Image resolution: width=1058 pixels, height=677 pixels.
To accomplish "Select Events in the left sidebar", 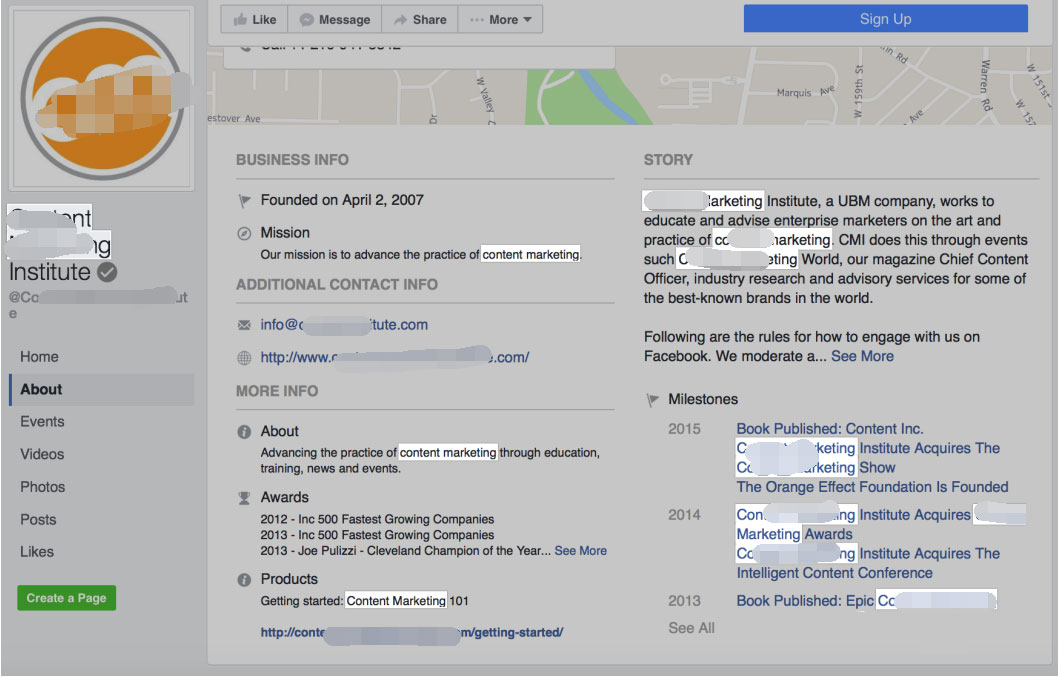I will (42, 422).
